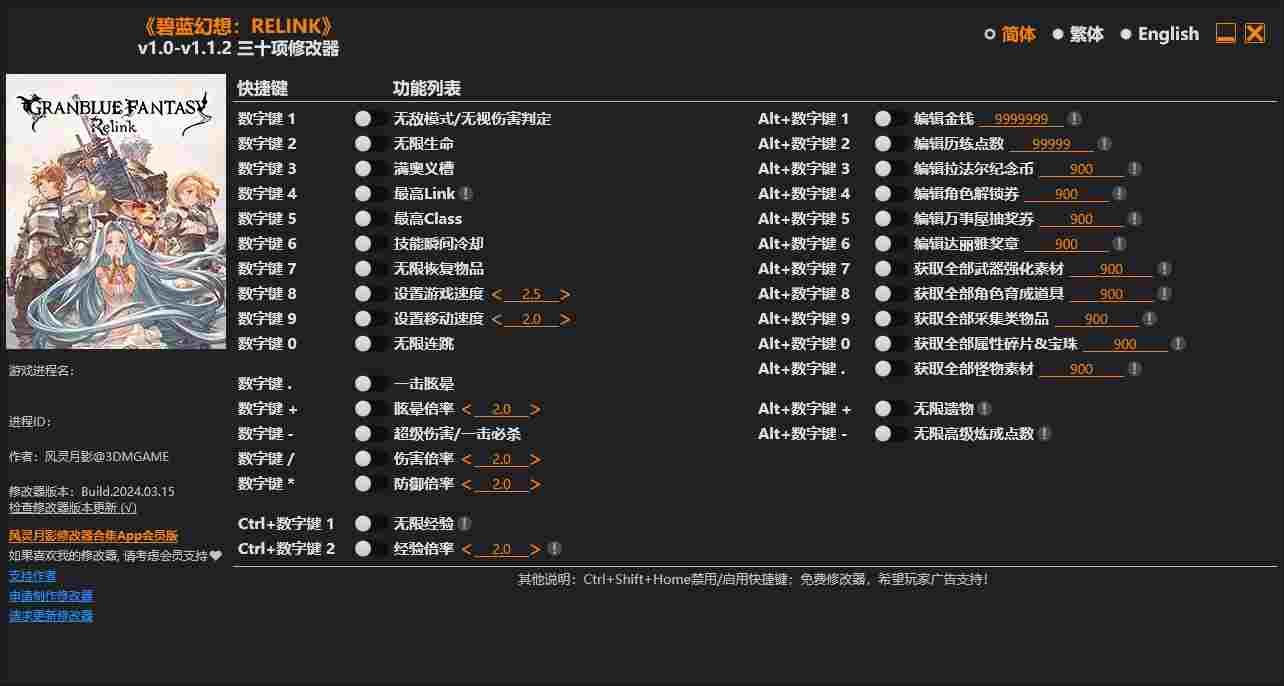The width and height of the screenshot is (1284, 686).
Task: Enable the 技能瞬间冷却 toggle
Action: click(x=371, y=244)
